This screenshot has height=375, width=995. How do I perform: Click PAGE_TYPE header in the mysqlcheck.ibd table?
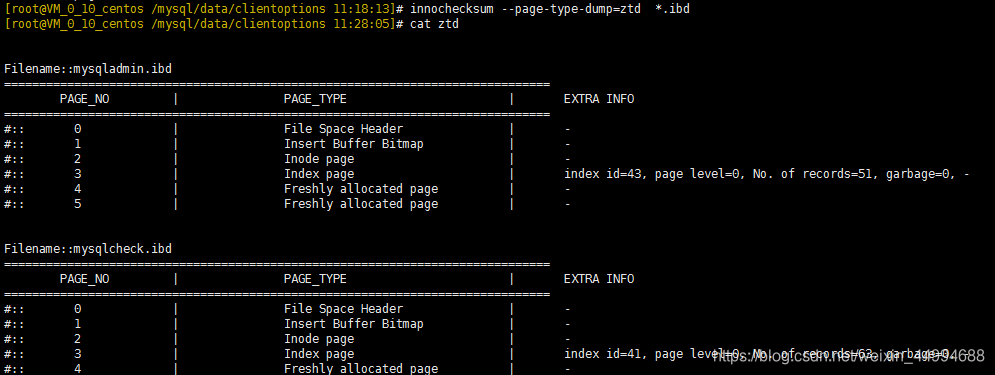pyautogui.click(x=315, y=279)
